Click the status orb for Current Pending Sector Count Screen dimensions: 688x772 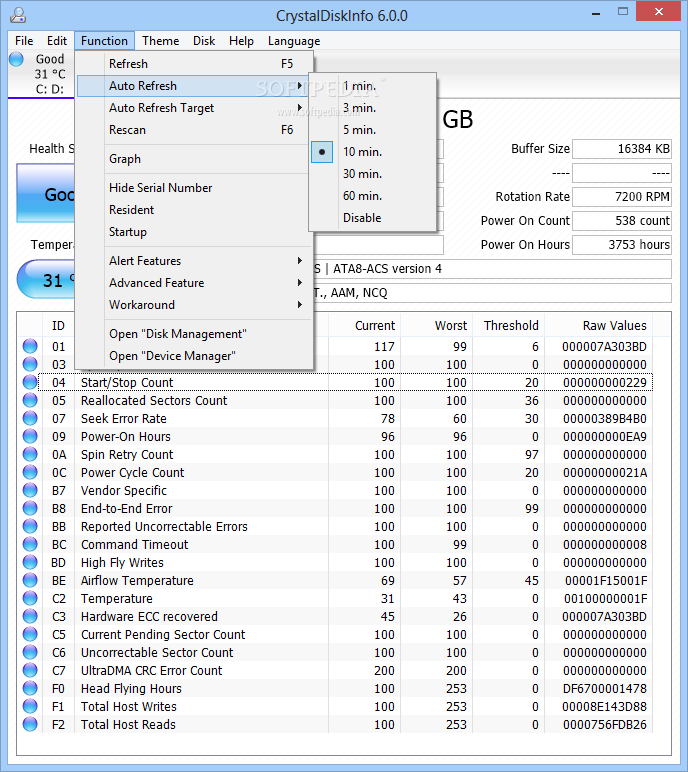coord(30,634)
